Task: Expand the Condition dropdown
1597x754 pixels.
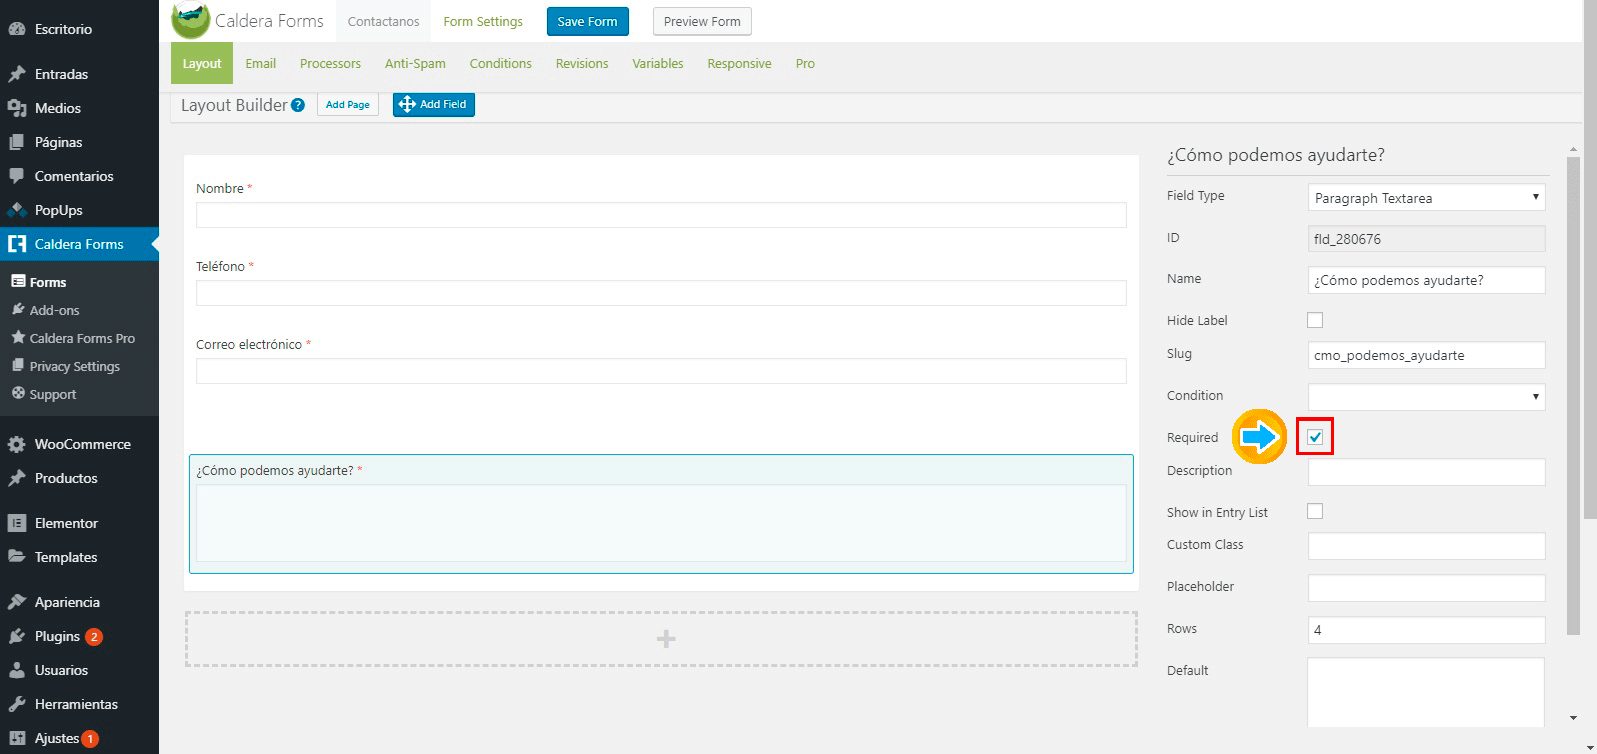Action: [x=1426, y=397]
